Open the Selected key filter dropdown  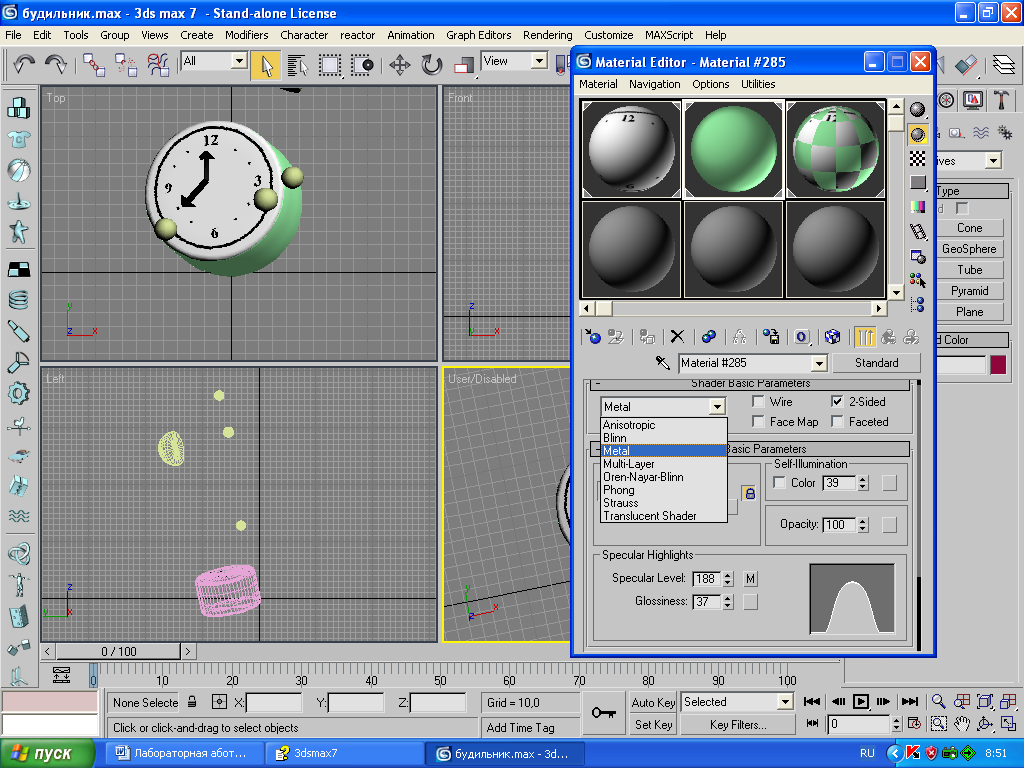(785, 702)
